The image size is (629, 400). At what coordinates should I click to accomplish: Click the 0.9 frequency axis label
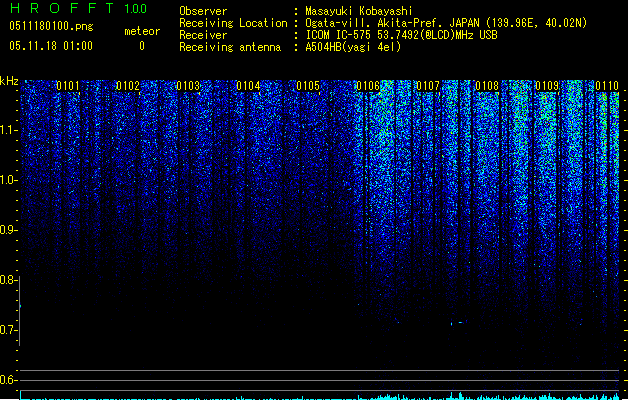pyautogui.click(x=8, y=230)
